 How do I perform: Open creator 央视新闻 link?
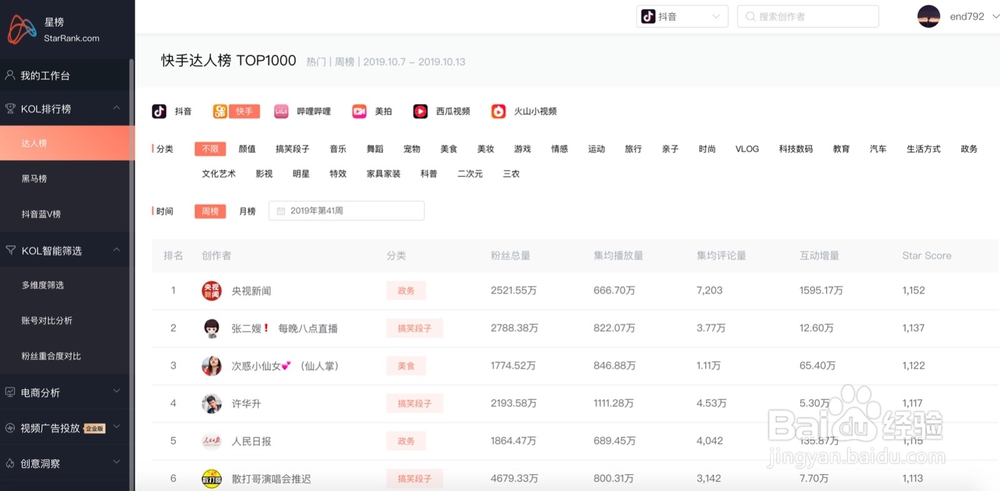[x=251, y=291]
